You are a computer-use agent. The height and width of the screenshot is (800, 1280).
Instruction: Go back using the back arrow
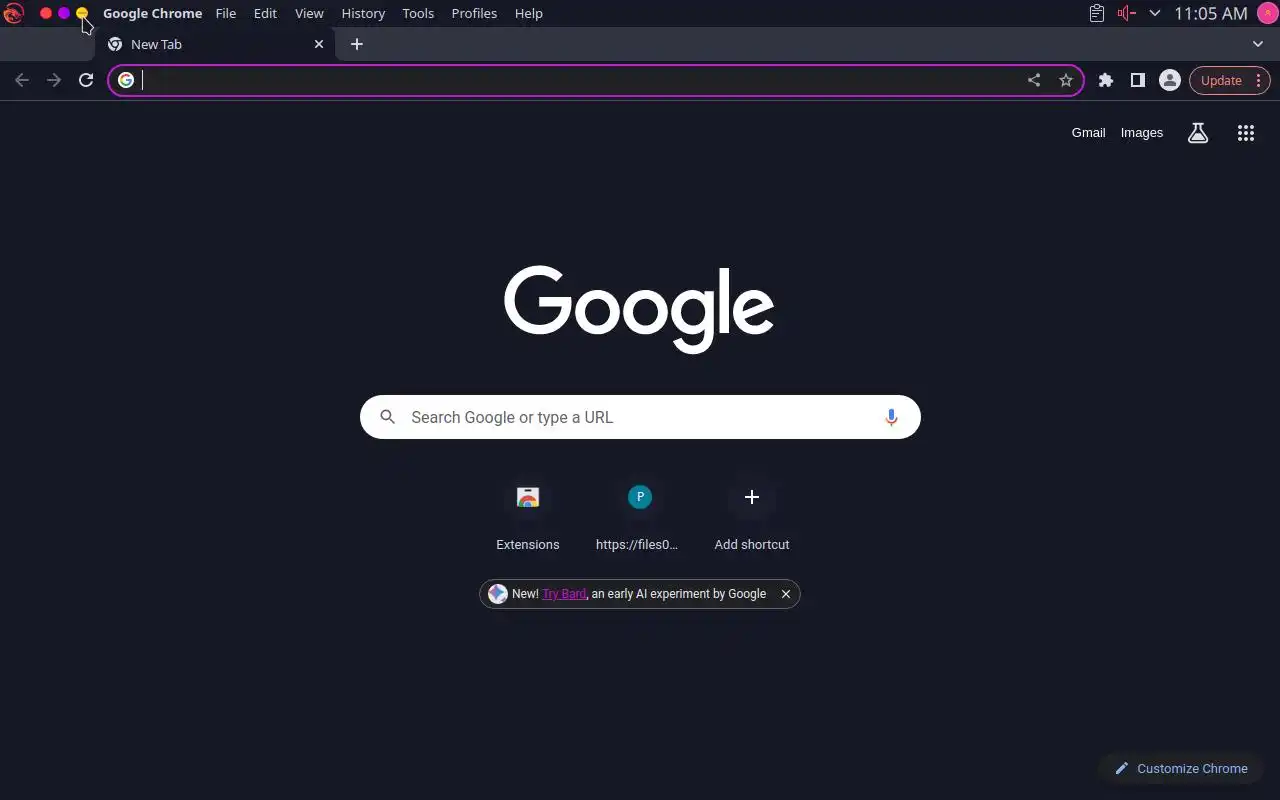click(22, 80)
